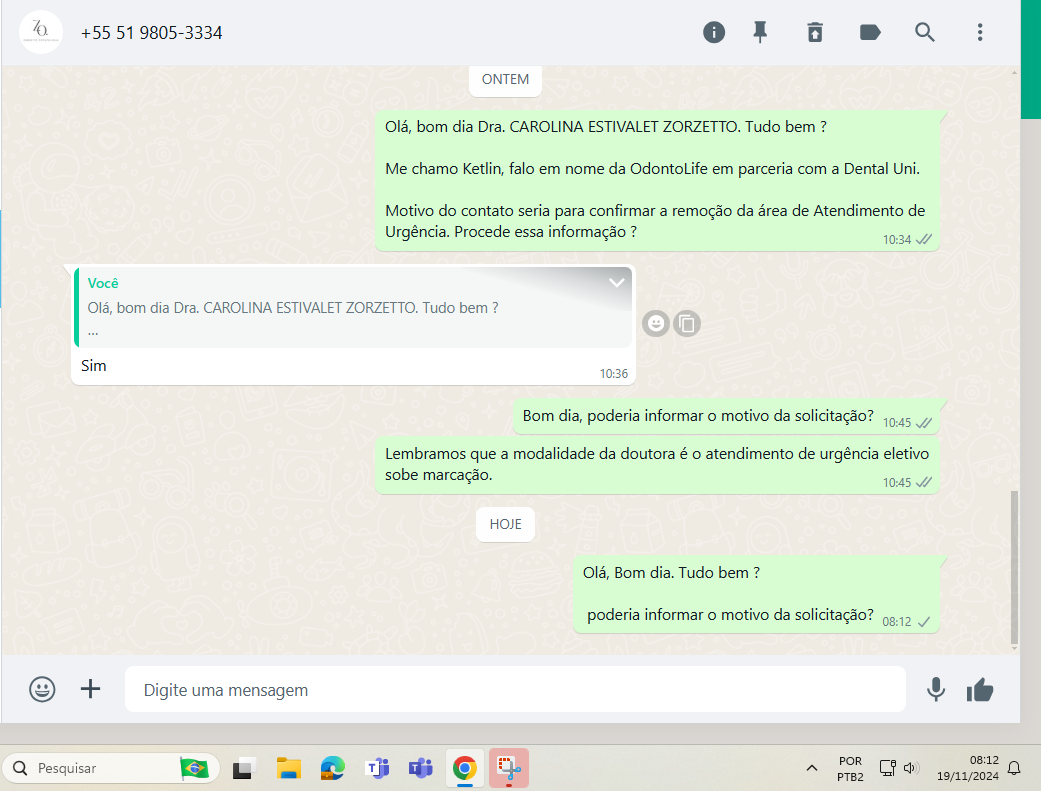
Task: Click the 'HOJE' date label
Action: [505, 524]
